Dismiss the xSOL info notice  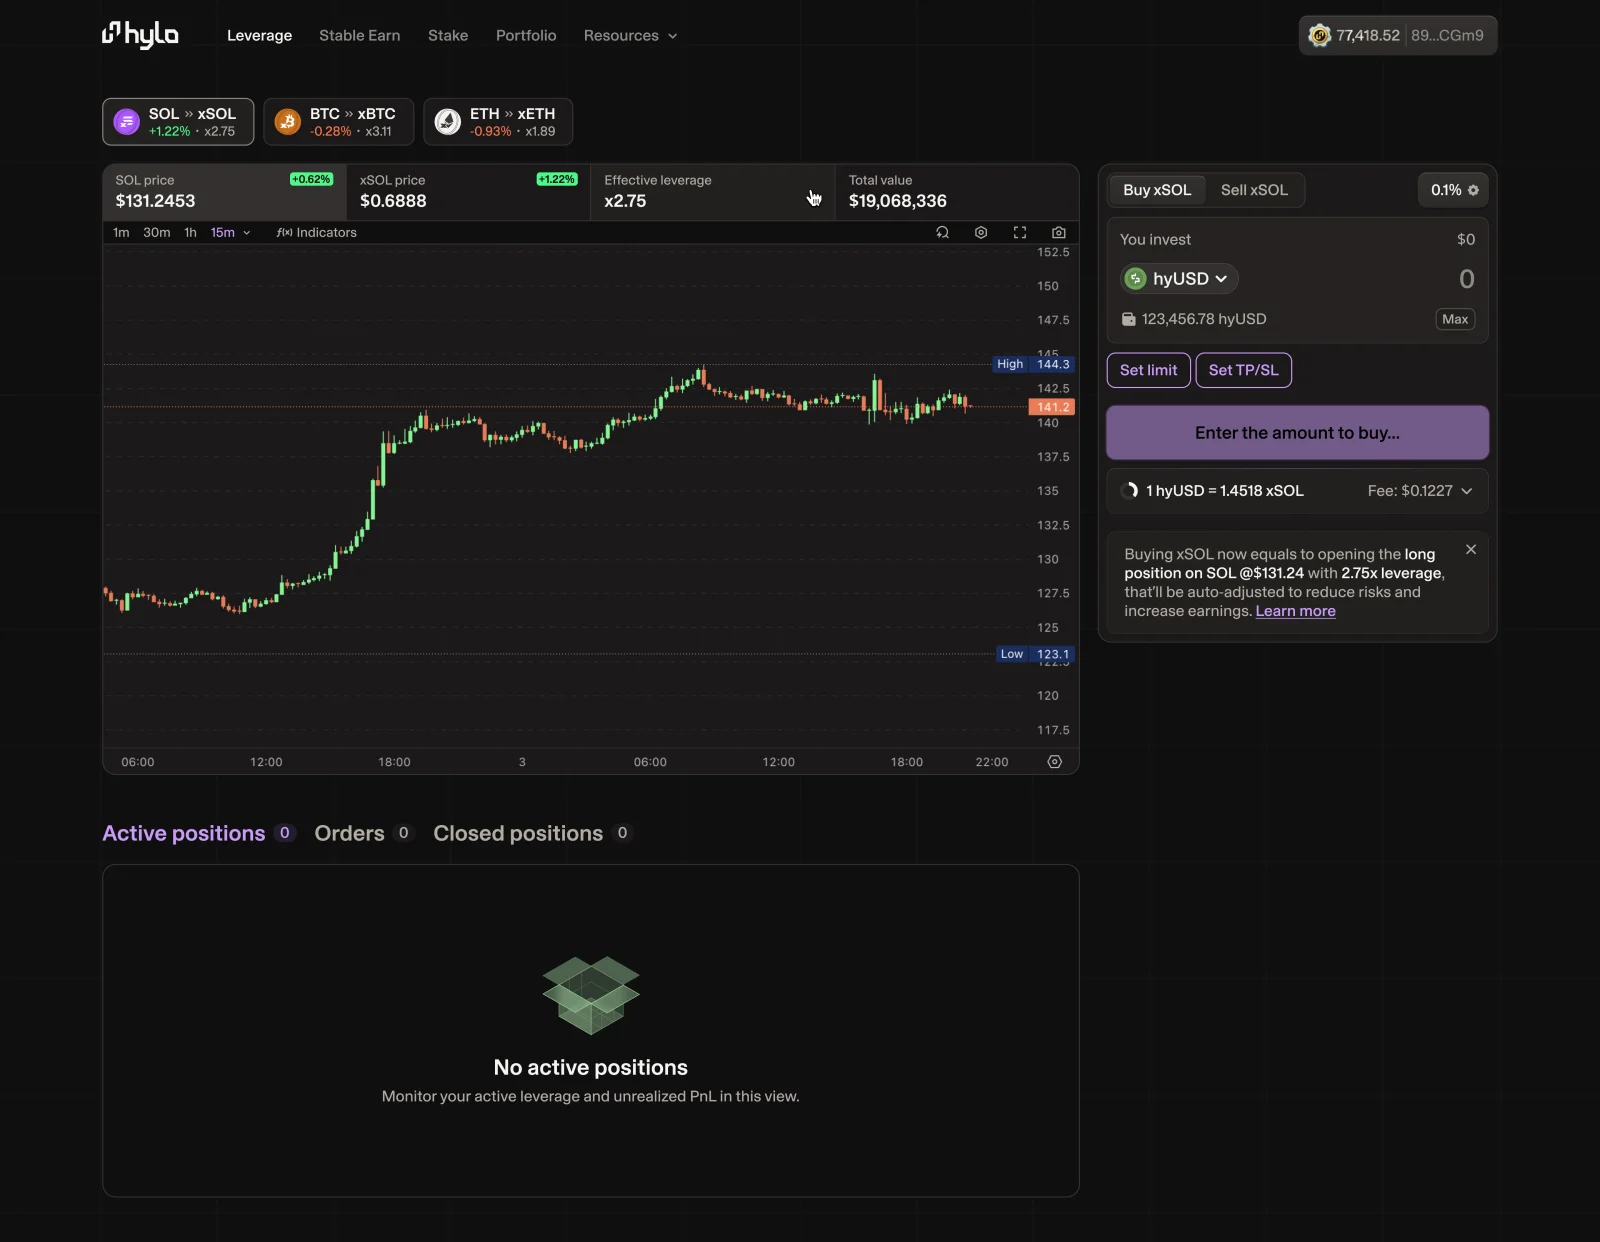pos(1470,550)
